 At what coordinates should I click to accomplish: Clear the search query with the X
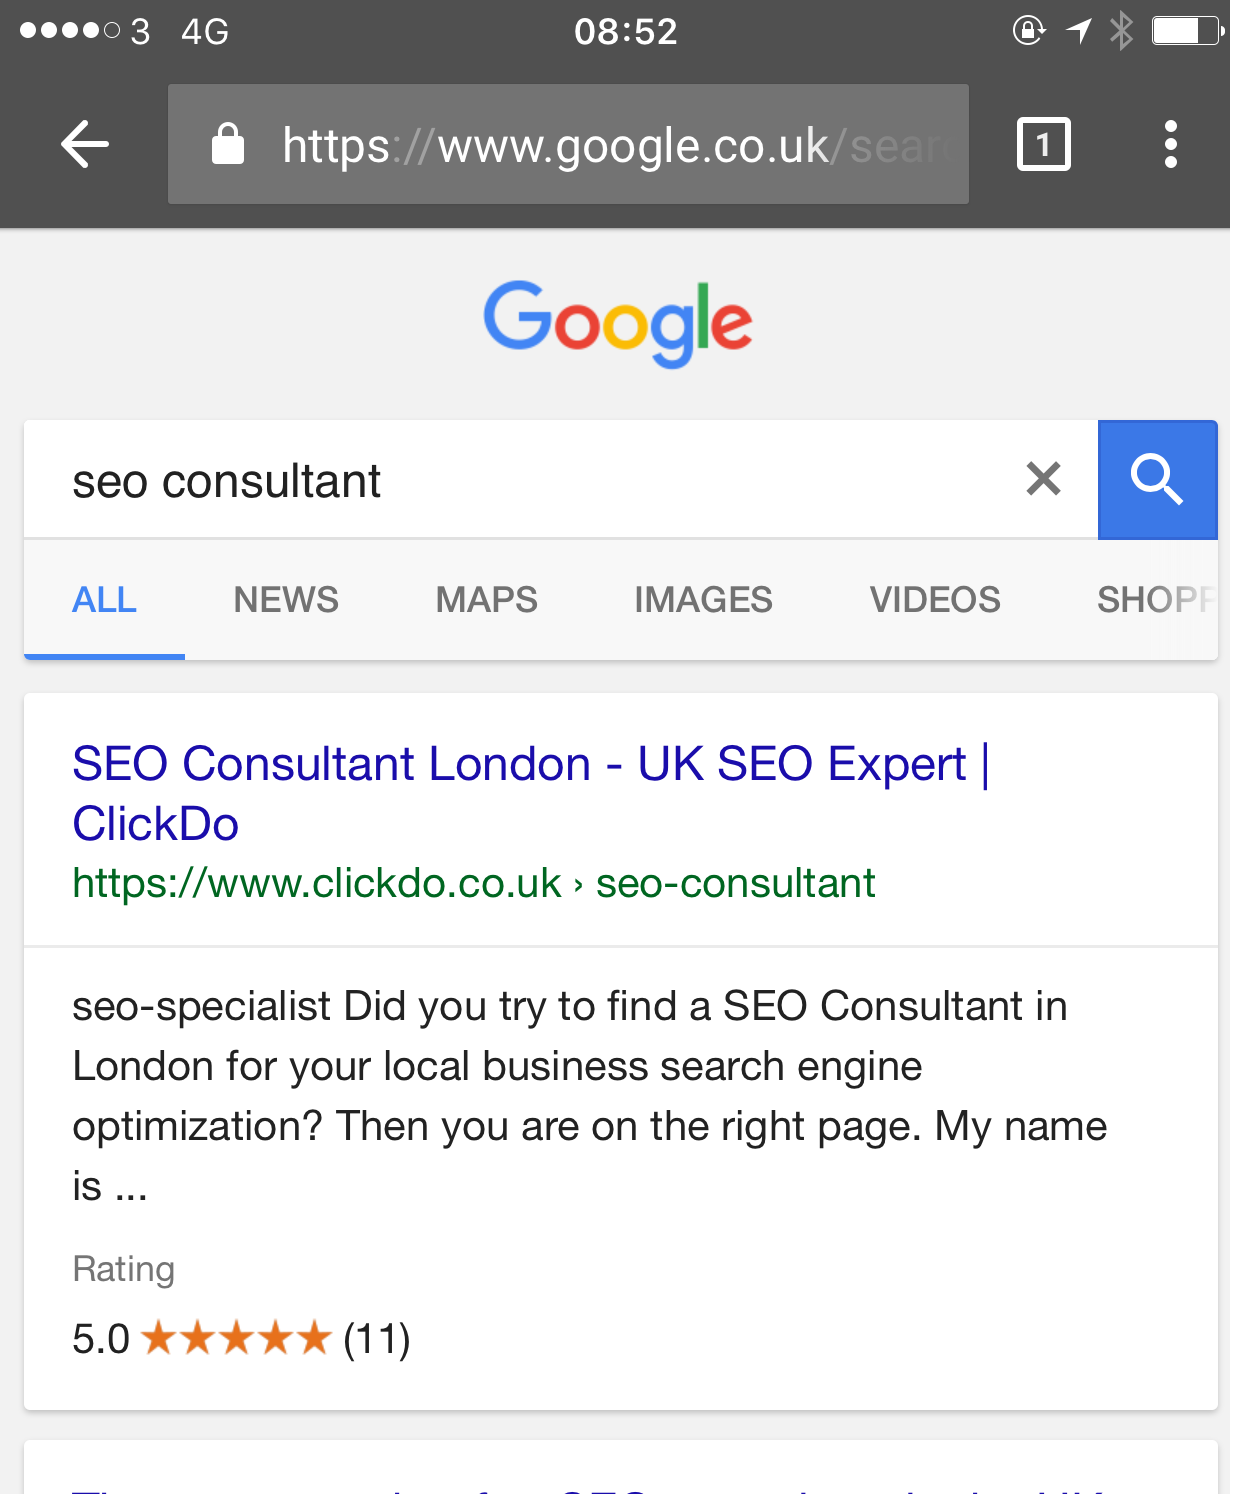pos(1043,479)
